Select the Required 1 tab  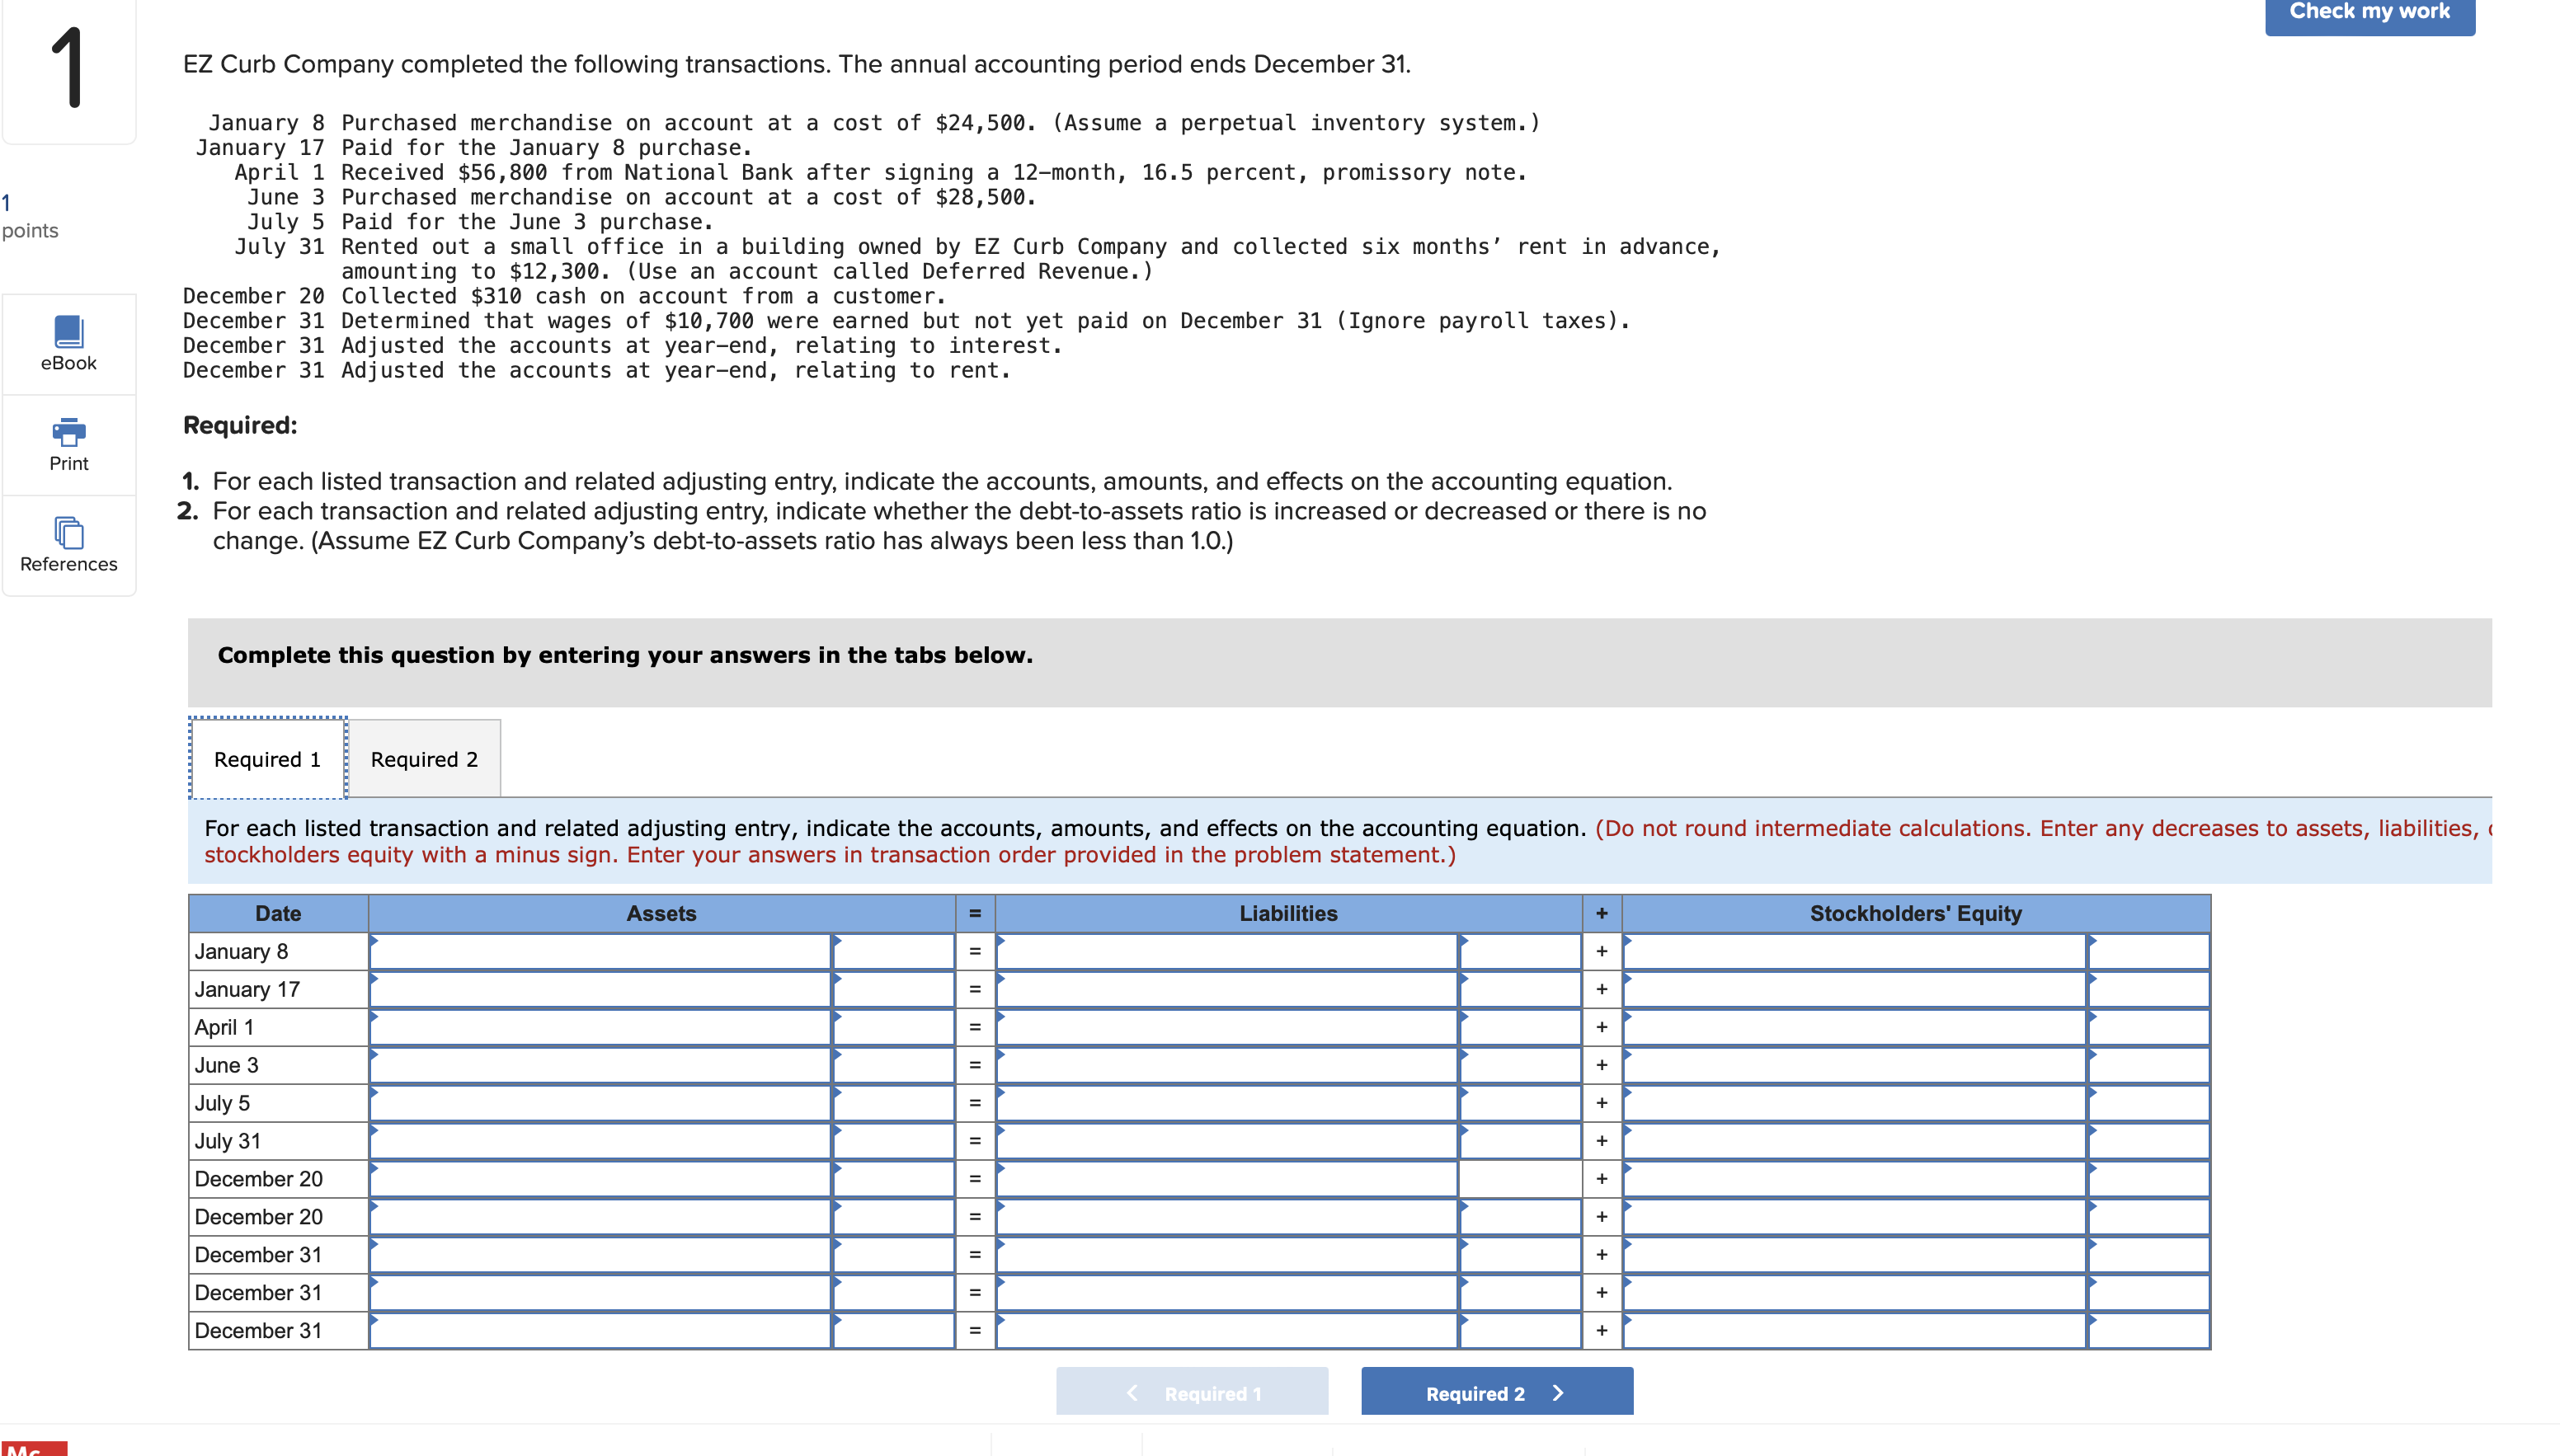[267, 759]
